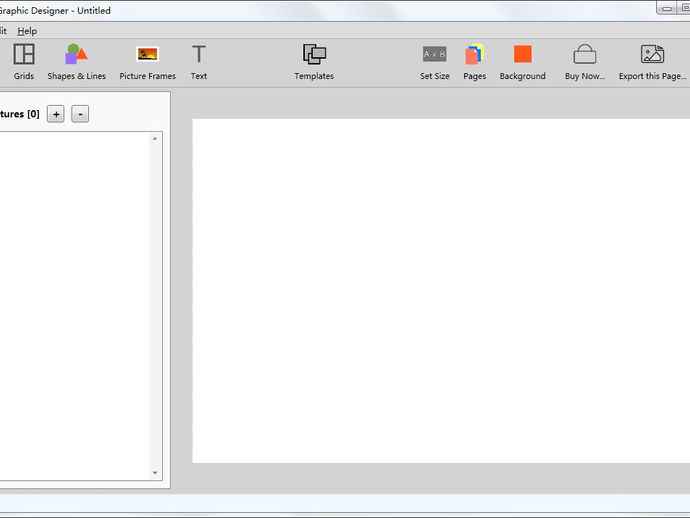Add a picture with the plus button

(56, 114)
